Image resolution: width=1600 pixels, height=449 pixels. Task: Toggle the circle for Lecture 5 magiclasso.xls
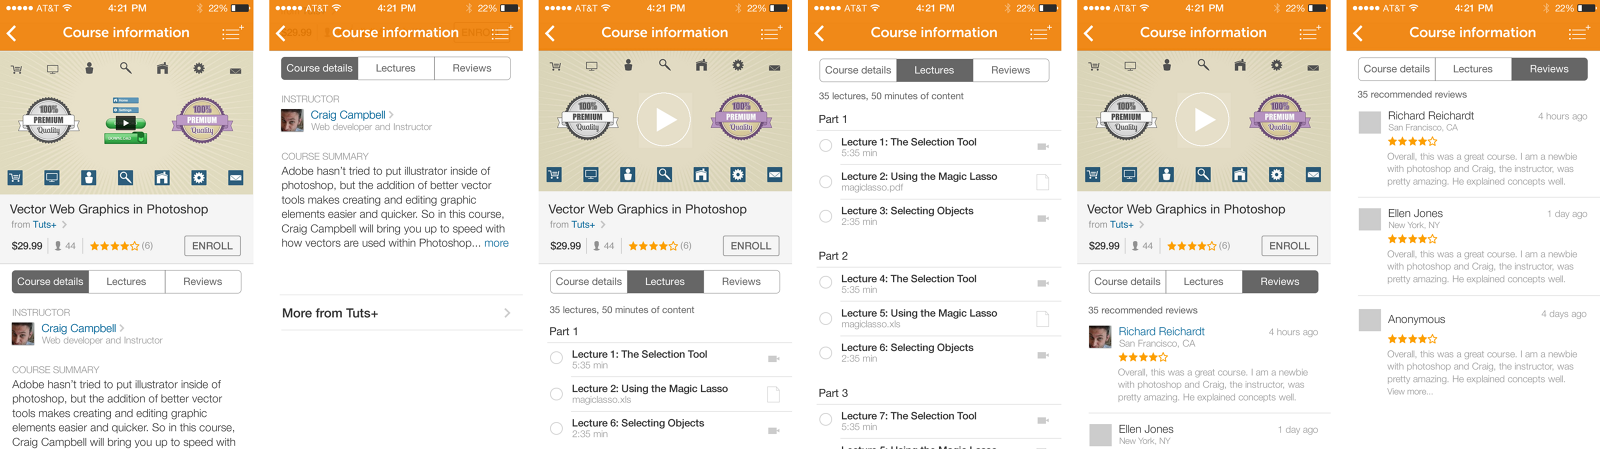(x=826, y=318)
